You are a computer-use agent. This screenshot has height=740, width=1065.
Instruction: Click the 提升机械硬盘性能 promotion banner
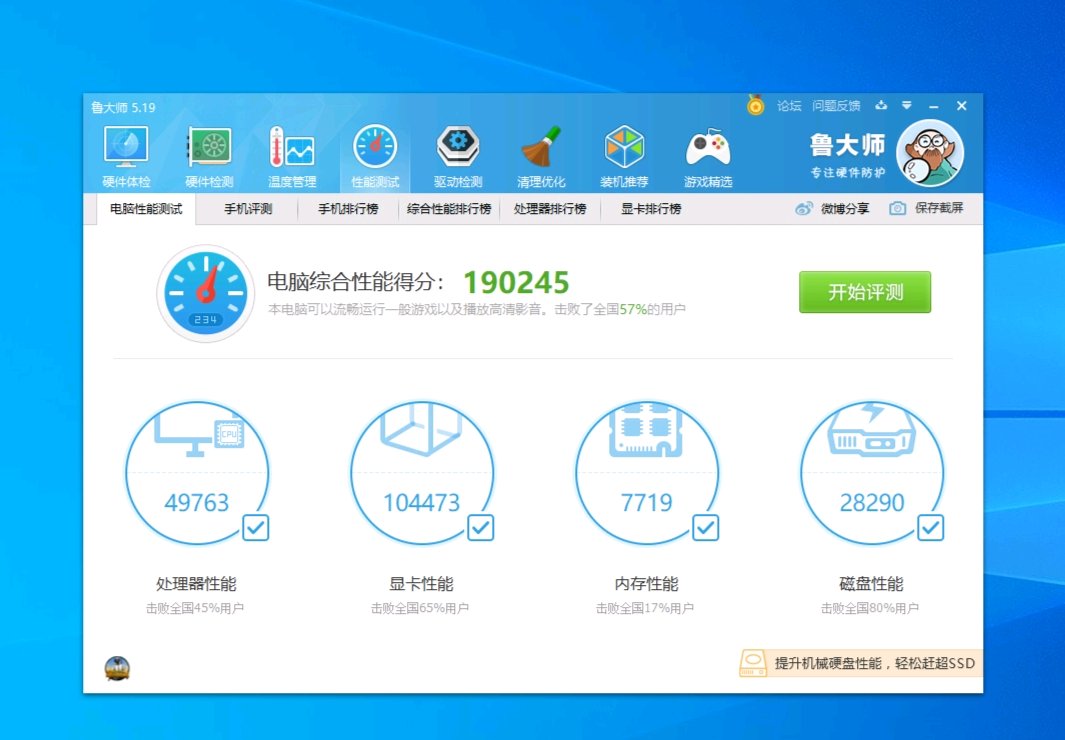[861, 663]
